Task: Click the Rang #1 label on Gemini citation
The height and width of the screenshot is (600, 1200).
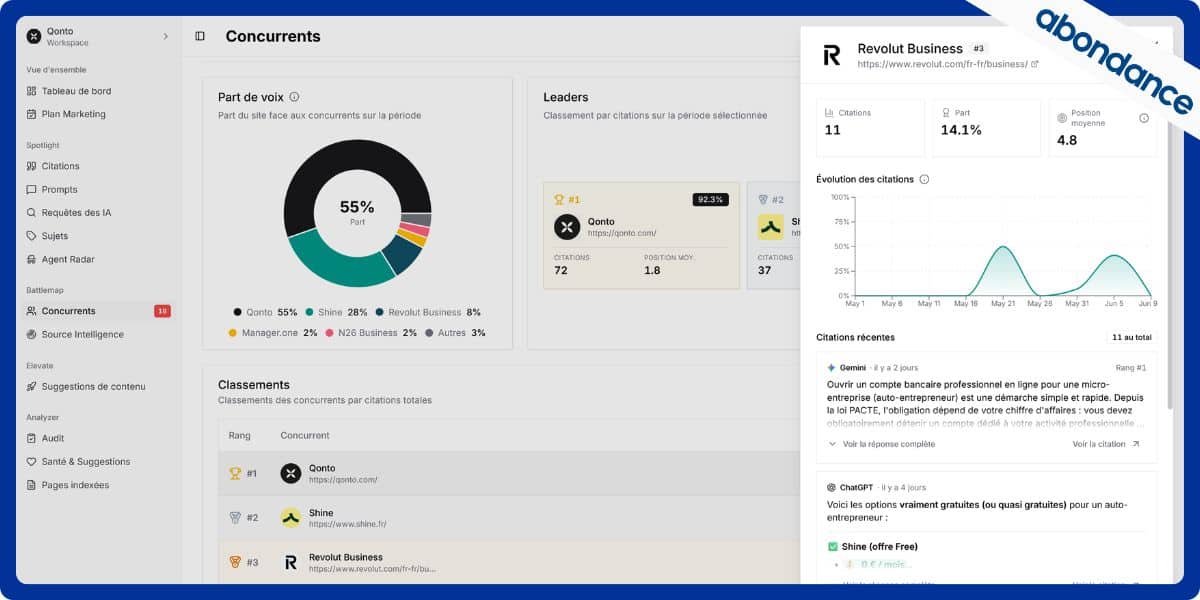Action: 1130,368
